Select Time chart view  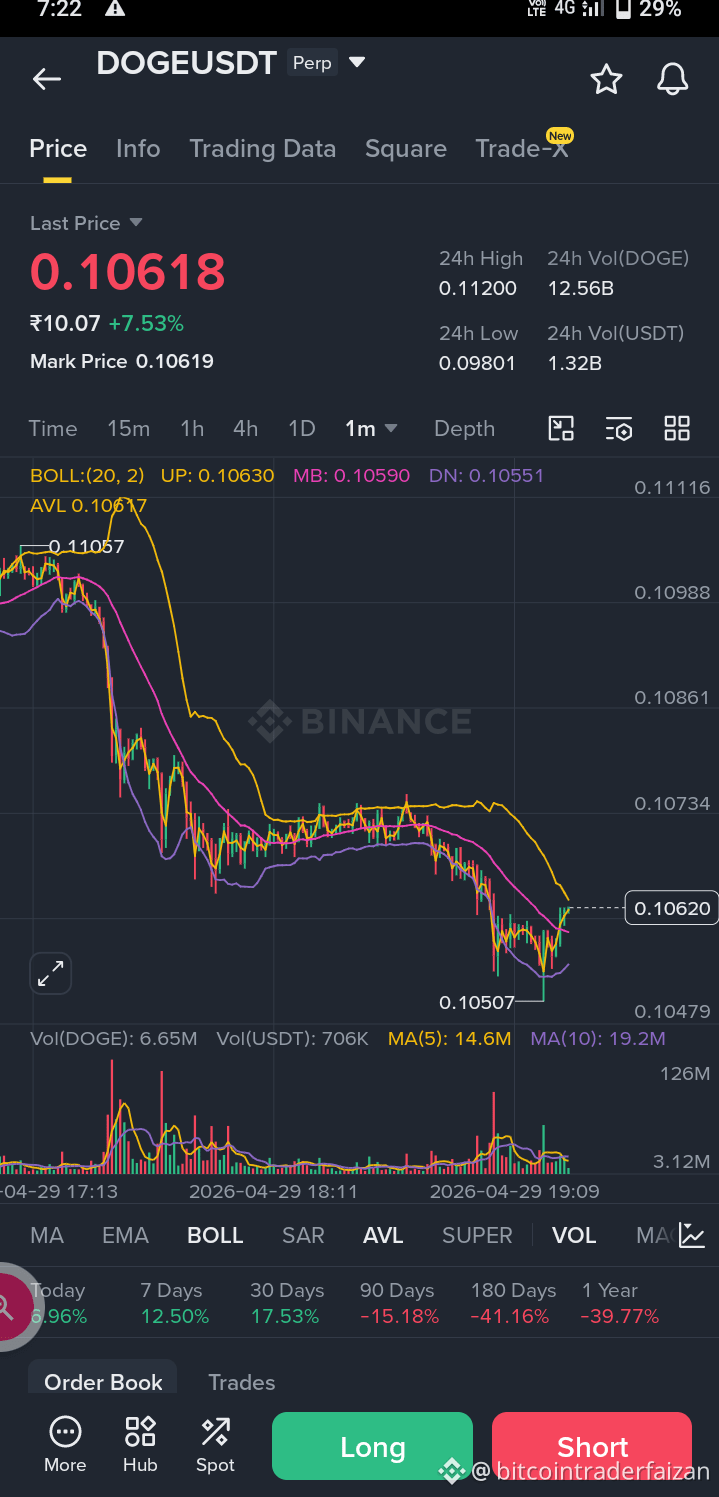click(53, 429)
